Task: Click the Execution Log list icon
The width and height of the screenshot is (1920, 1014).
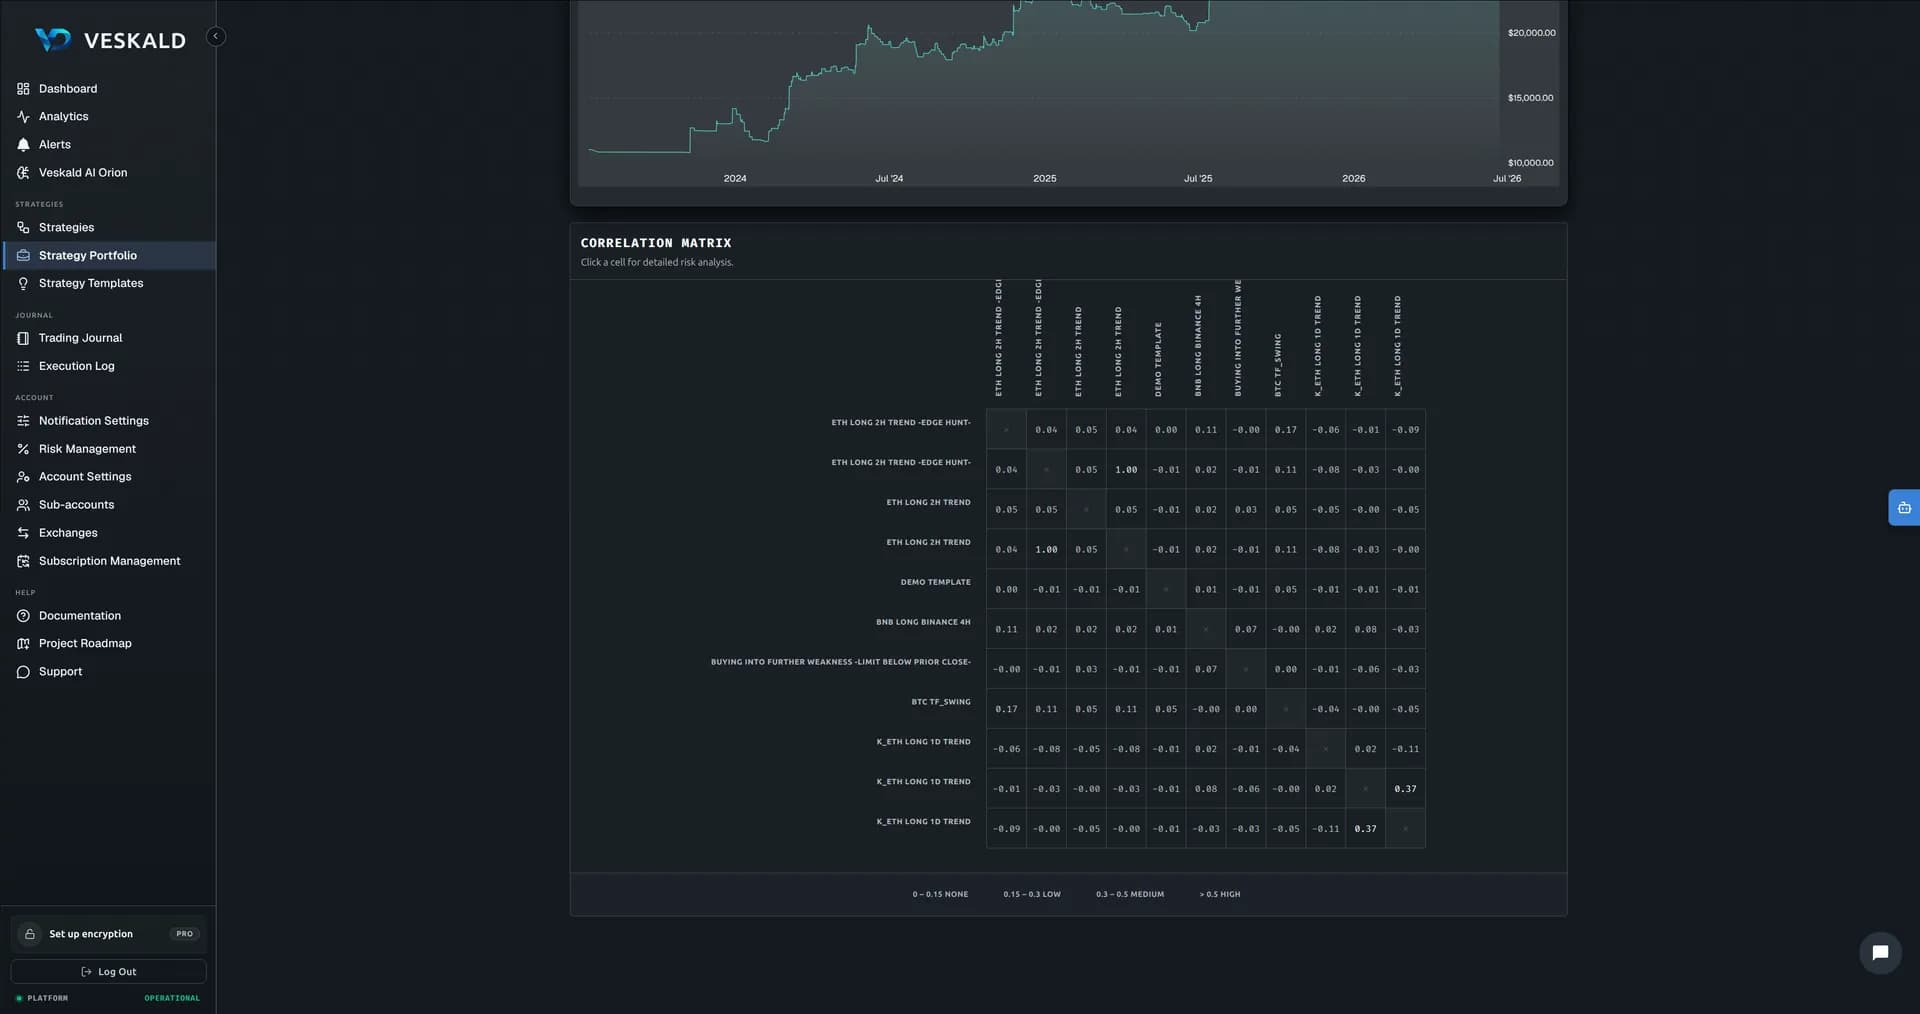Action: point(23,366)
